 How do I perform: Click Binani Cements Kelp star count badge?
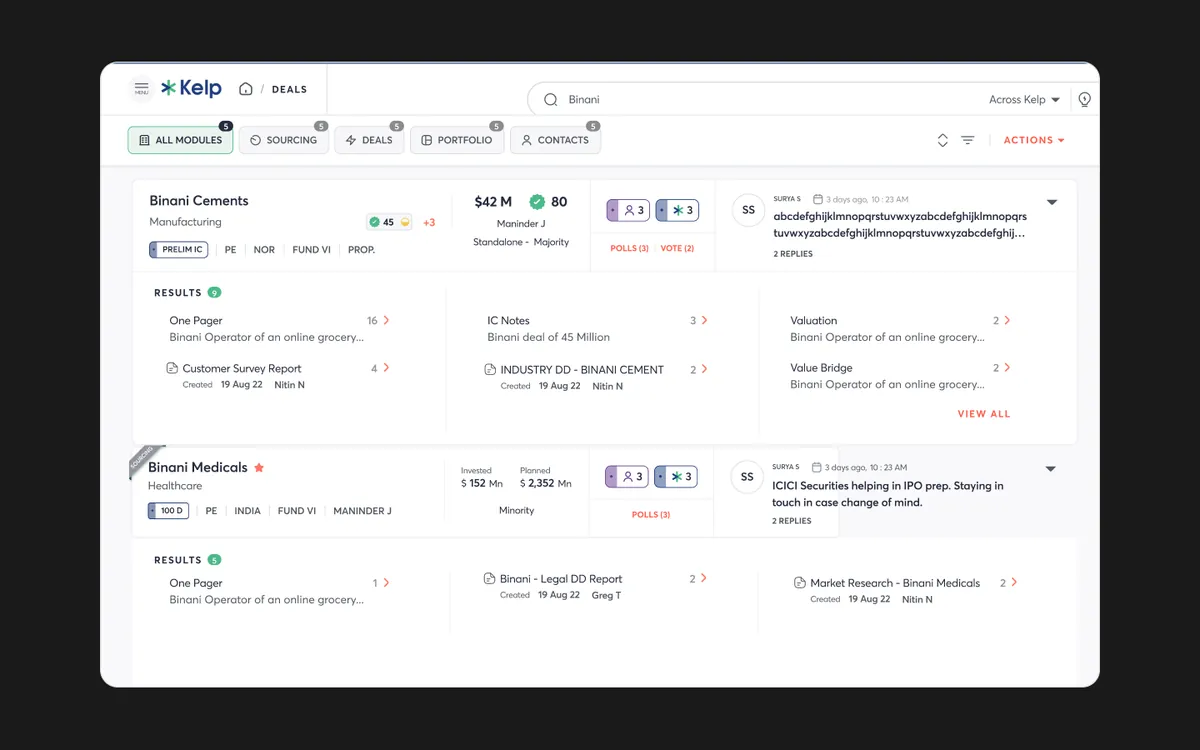coord(677,211)
